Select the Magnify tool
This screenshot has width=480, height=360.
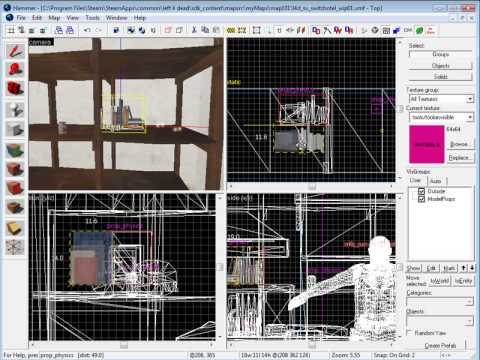click(15, 69)
